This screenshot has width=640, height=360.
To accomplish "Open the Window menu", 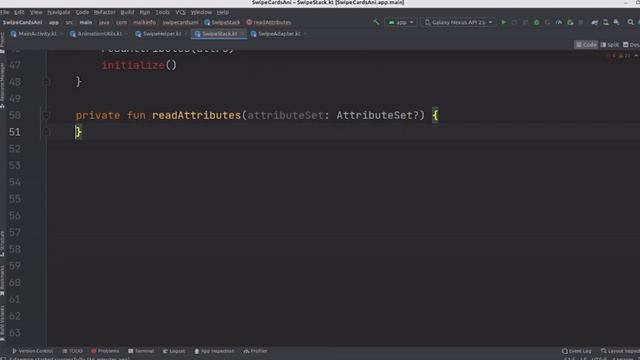I will (201, 12).
